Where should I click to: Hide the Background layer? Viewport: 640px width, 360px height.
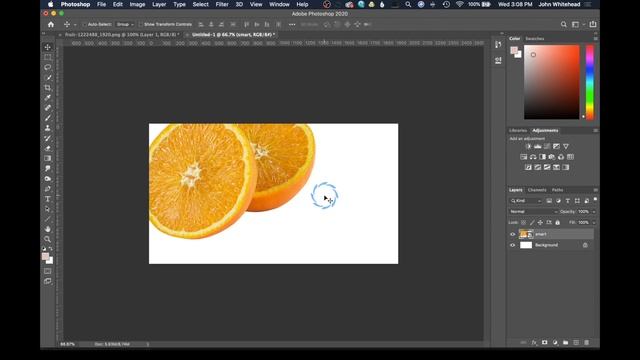[513, 245]
